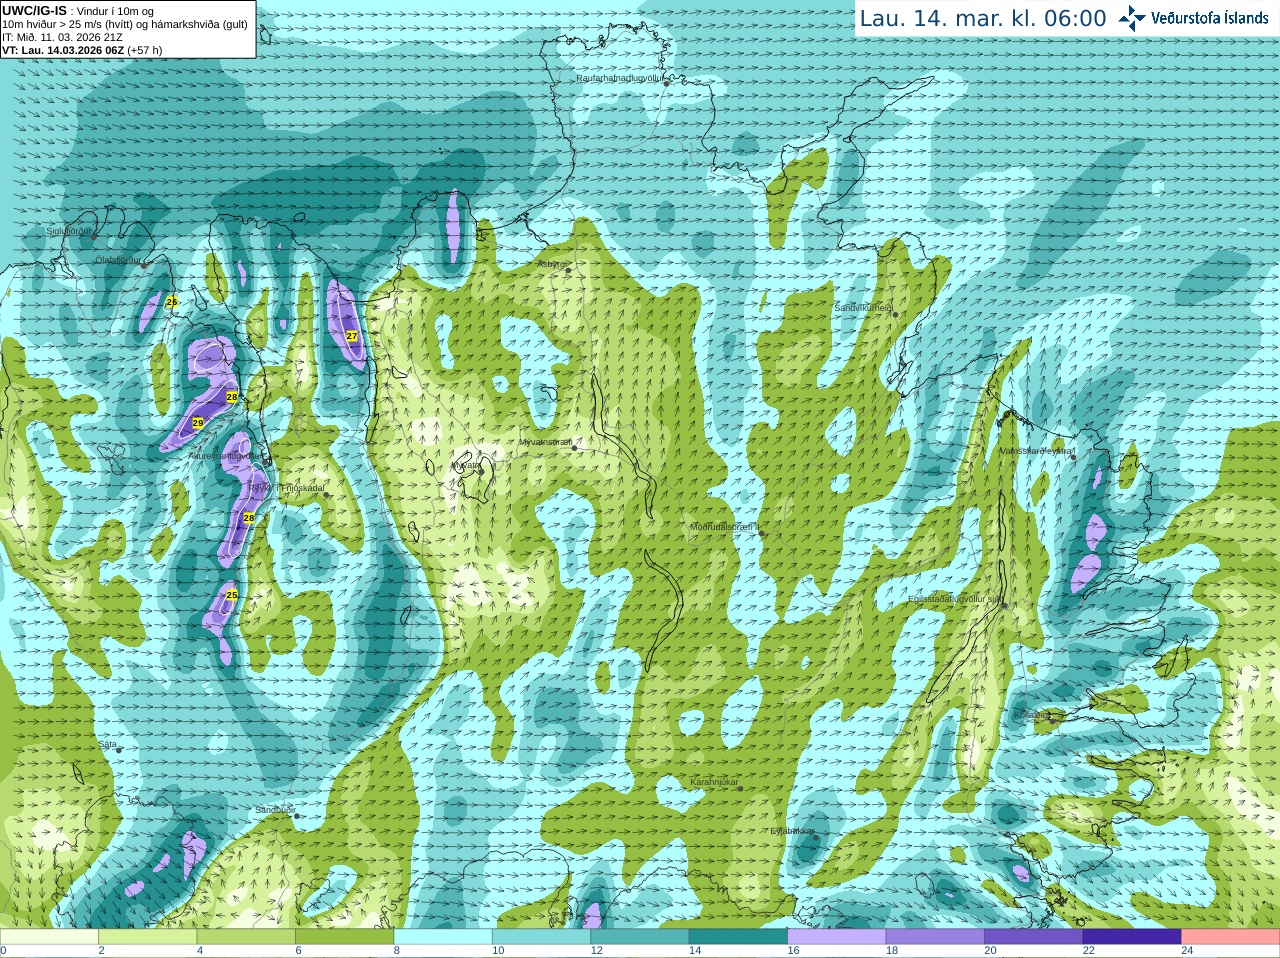Click gust label 28 below Reykir í Fnjóskadal
Screen dimensions: 1280x958
tap(249, 518)
